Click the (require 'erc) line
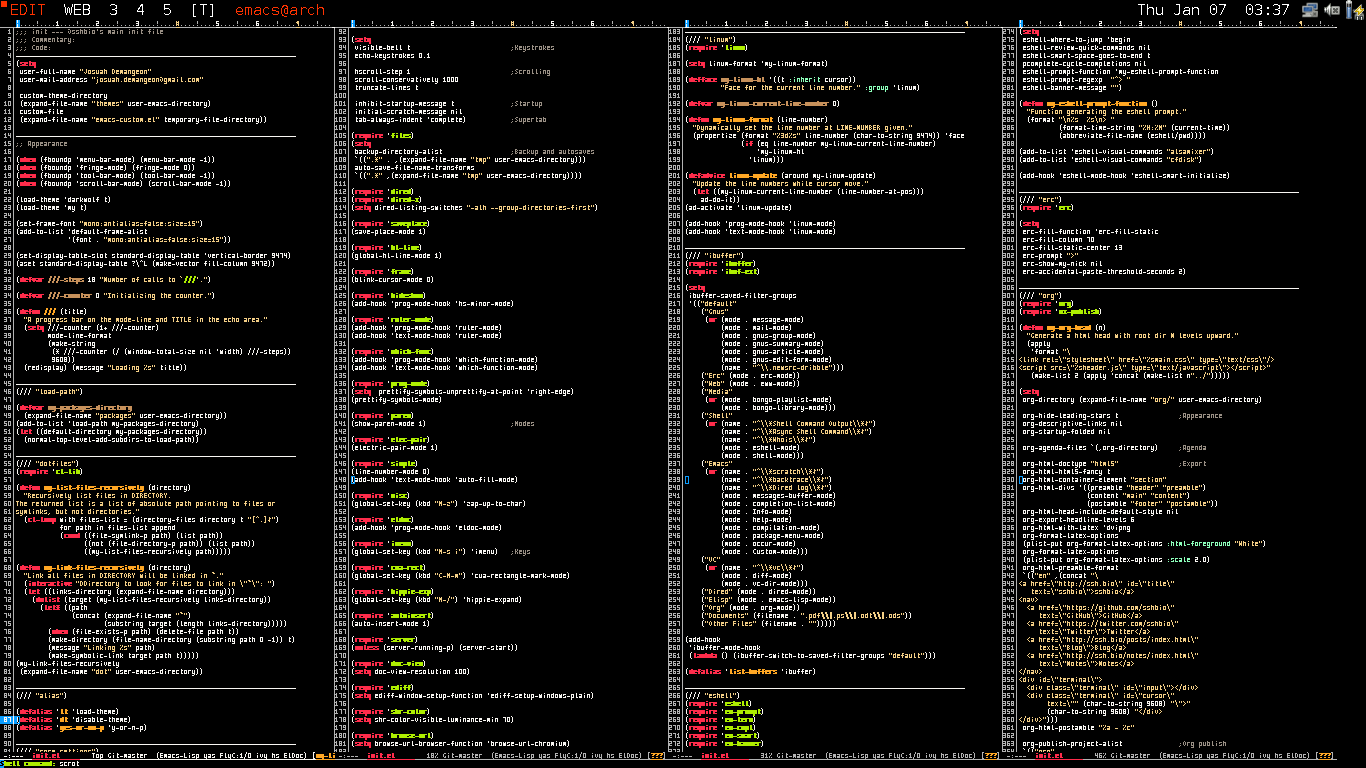 click(1048, 207)
